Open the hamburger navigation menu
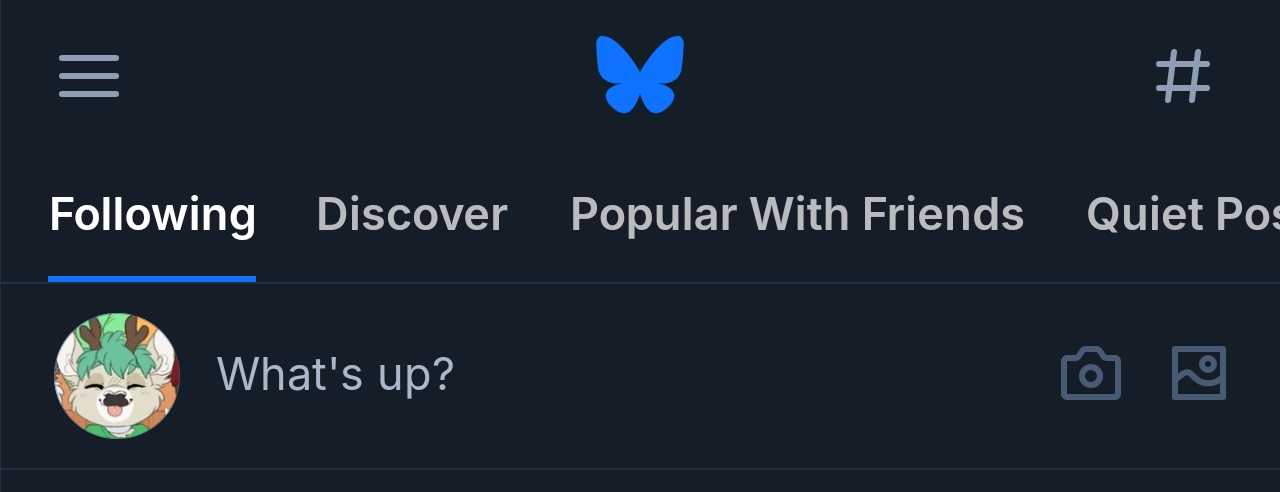Viewport: 1280px width, 492px height. 89,76
